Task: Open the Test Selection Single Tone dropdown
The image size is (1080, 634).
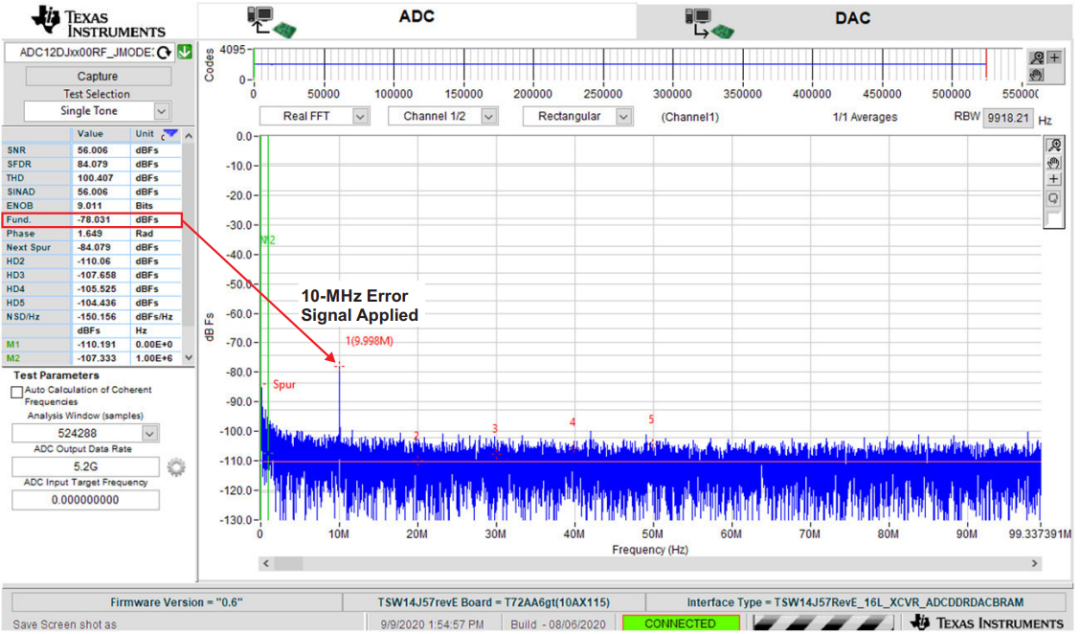Action: point(161,111)
